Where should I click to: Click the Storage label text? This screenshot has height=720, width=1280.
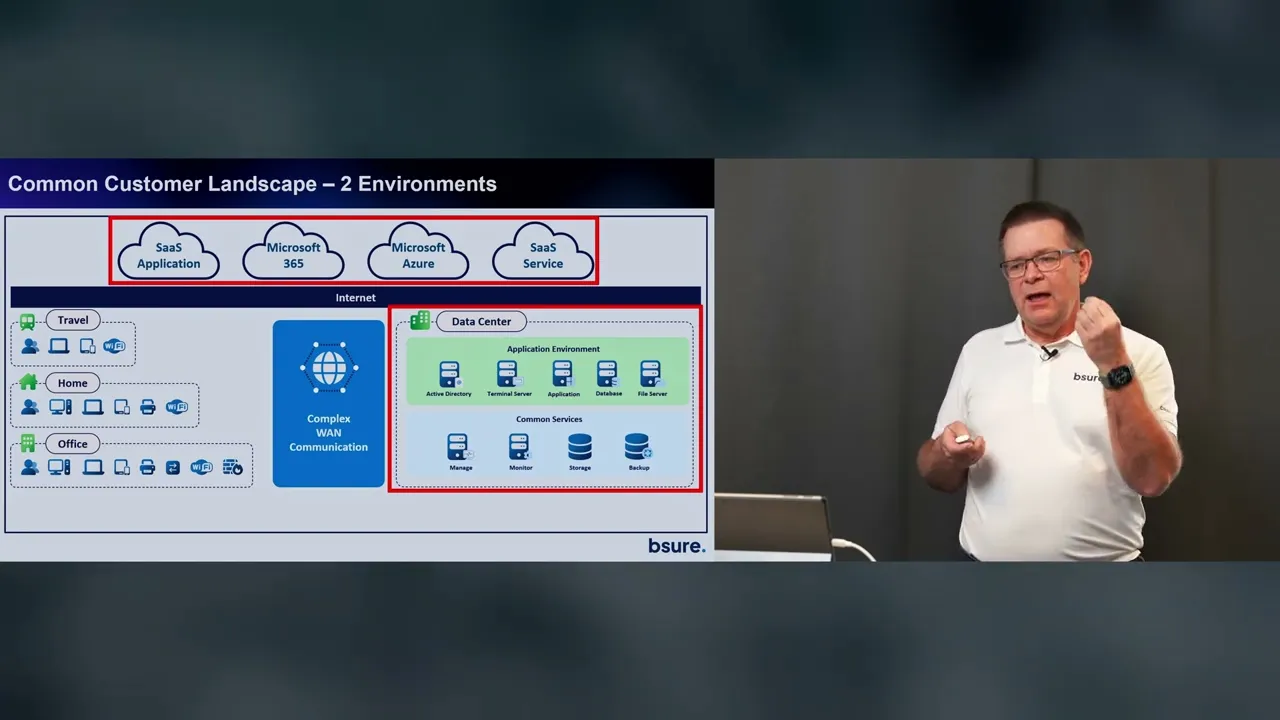coord(580,468)
